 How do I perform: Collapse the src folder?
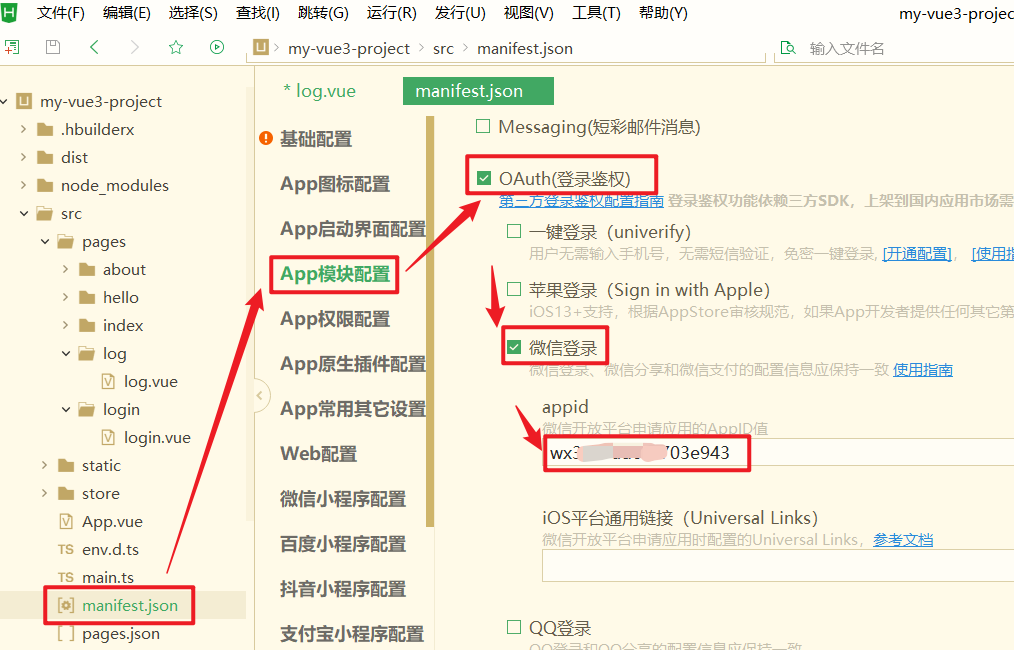[23, 213]
